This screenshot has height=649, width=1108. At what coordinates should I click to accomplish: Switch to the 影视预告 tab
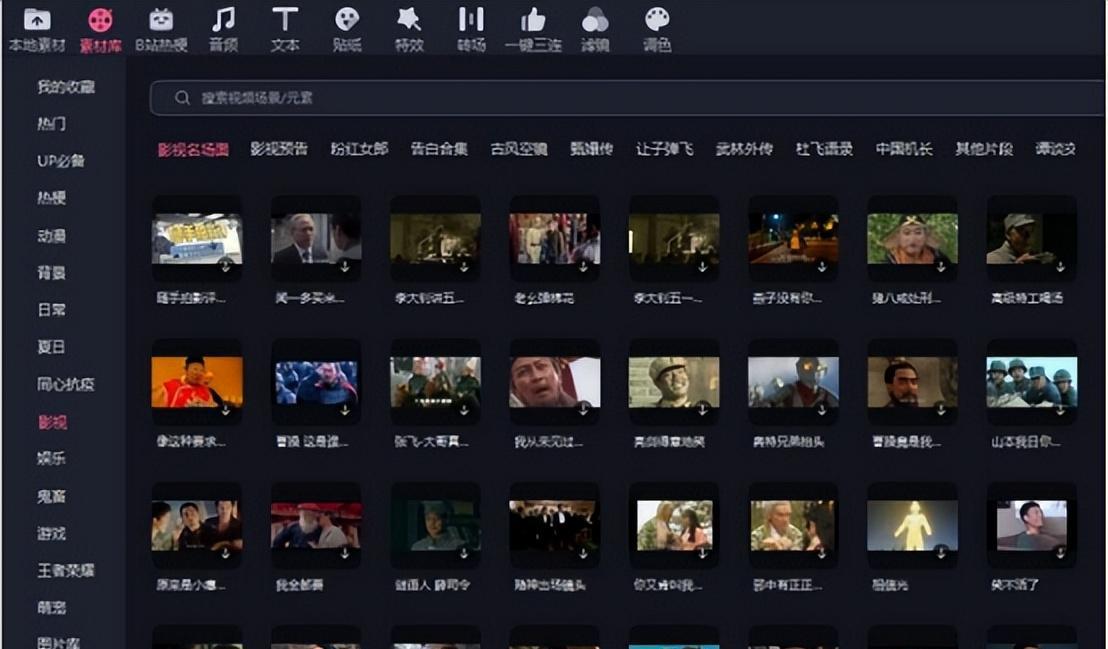coord(279,149)
